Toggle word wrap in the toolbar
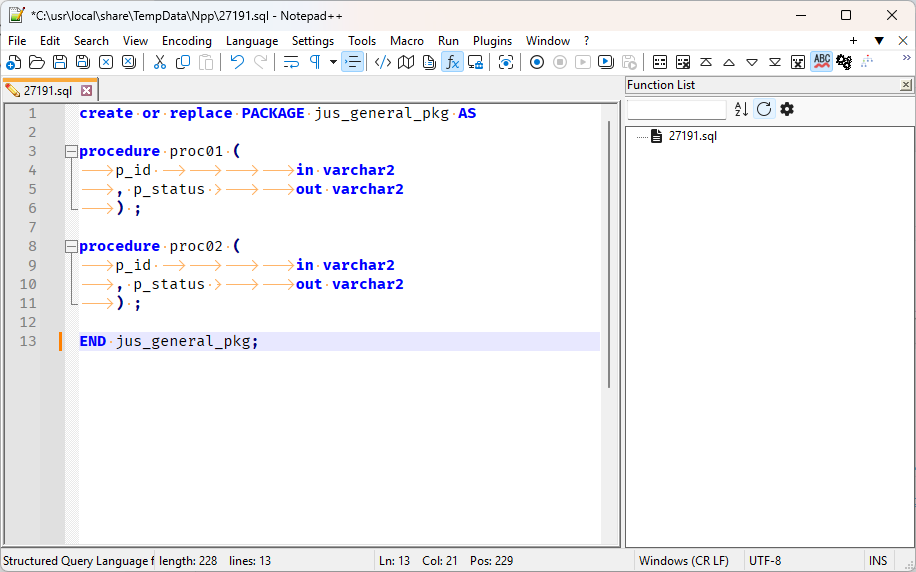The image size is (916, 572). [291, 62]
